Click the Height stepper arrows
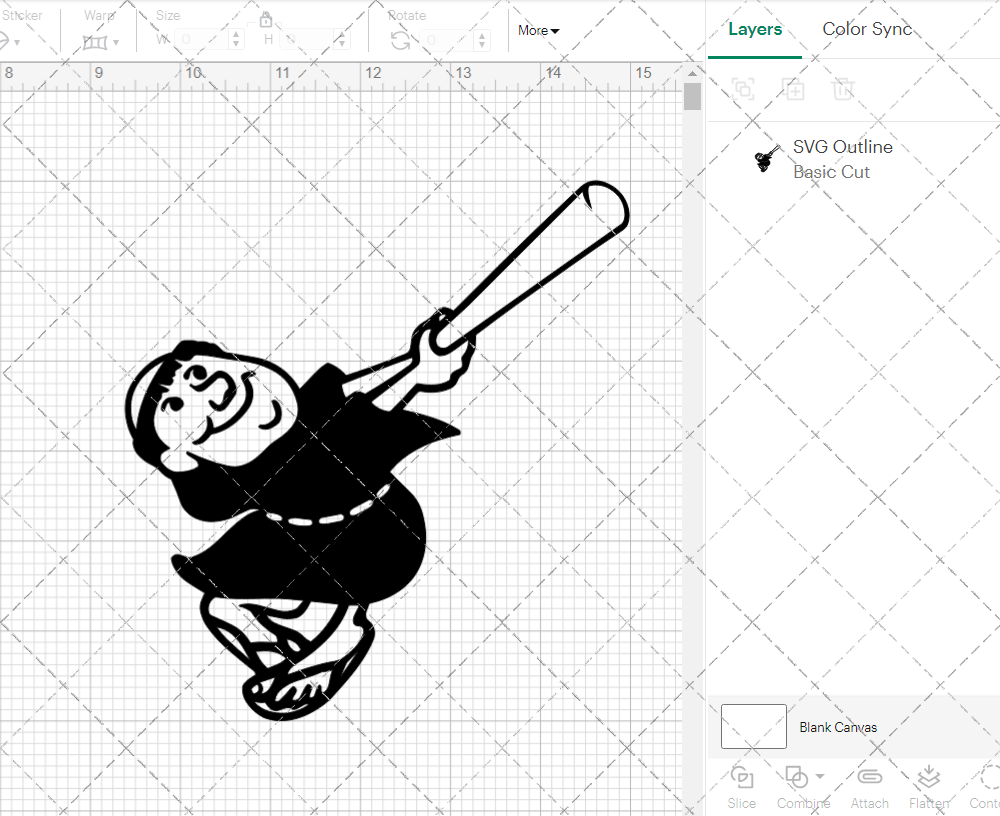Screen dimensions: 1000x816 pos(341,40)
